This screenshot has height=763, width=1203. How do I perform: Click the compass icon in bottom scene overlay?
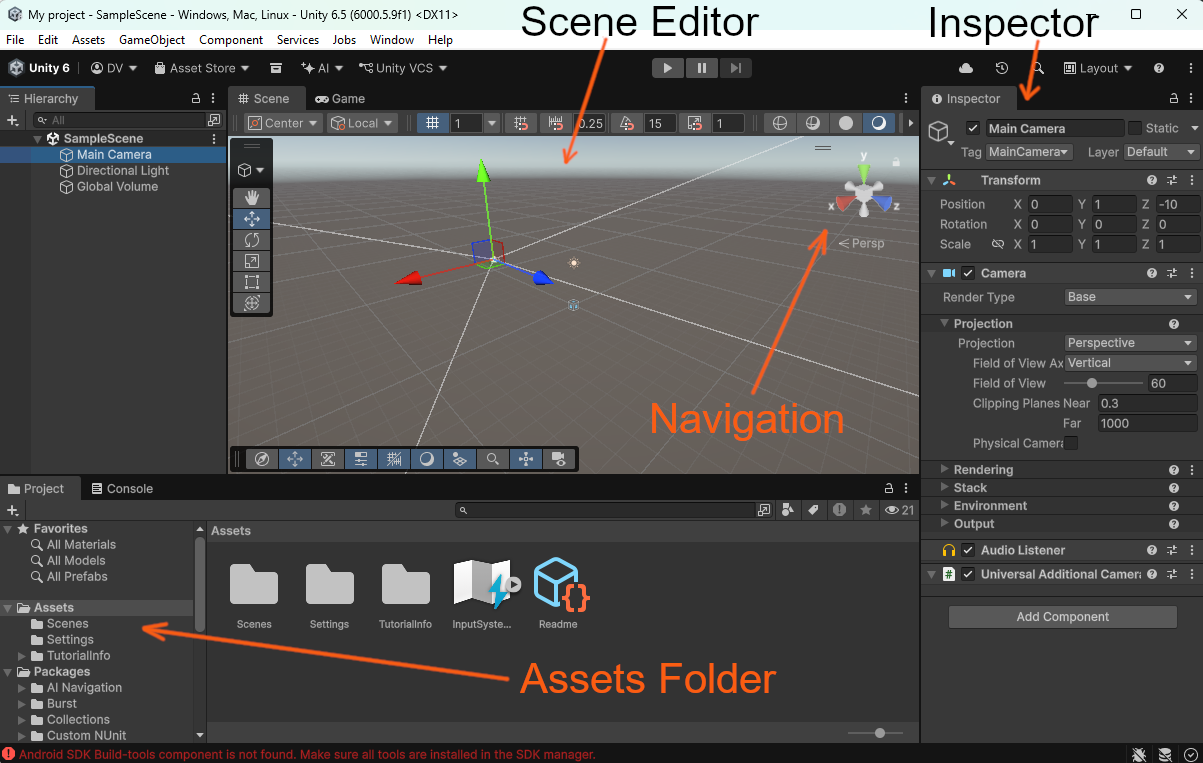(262, 459)
